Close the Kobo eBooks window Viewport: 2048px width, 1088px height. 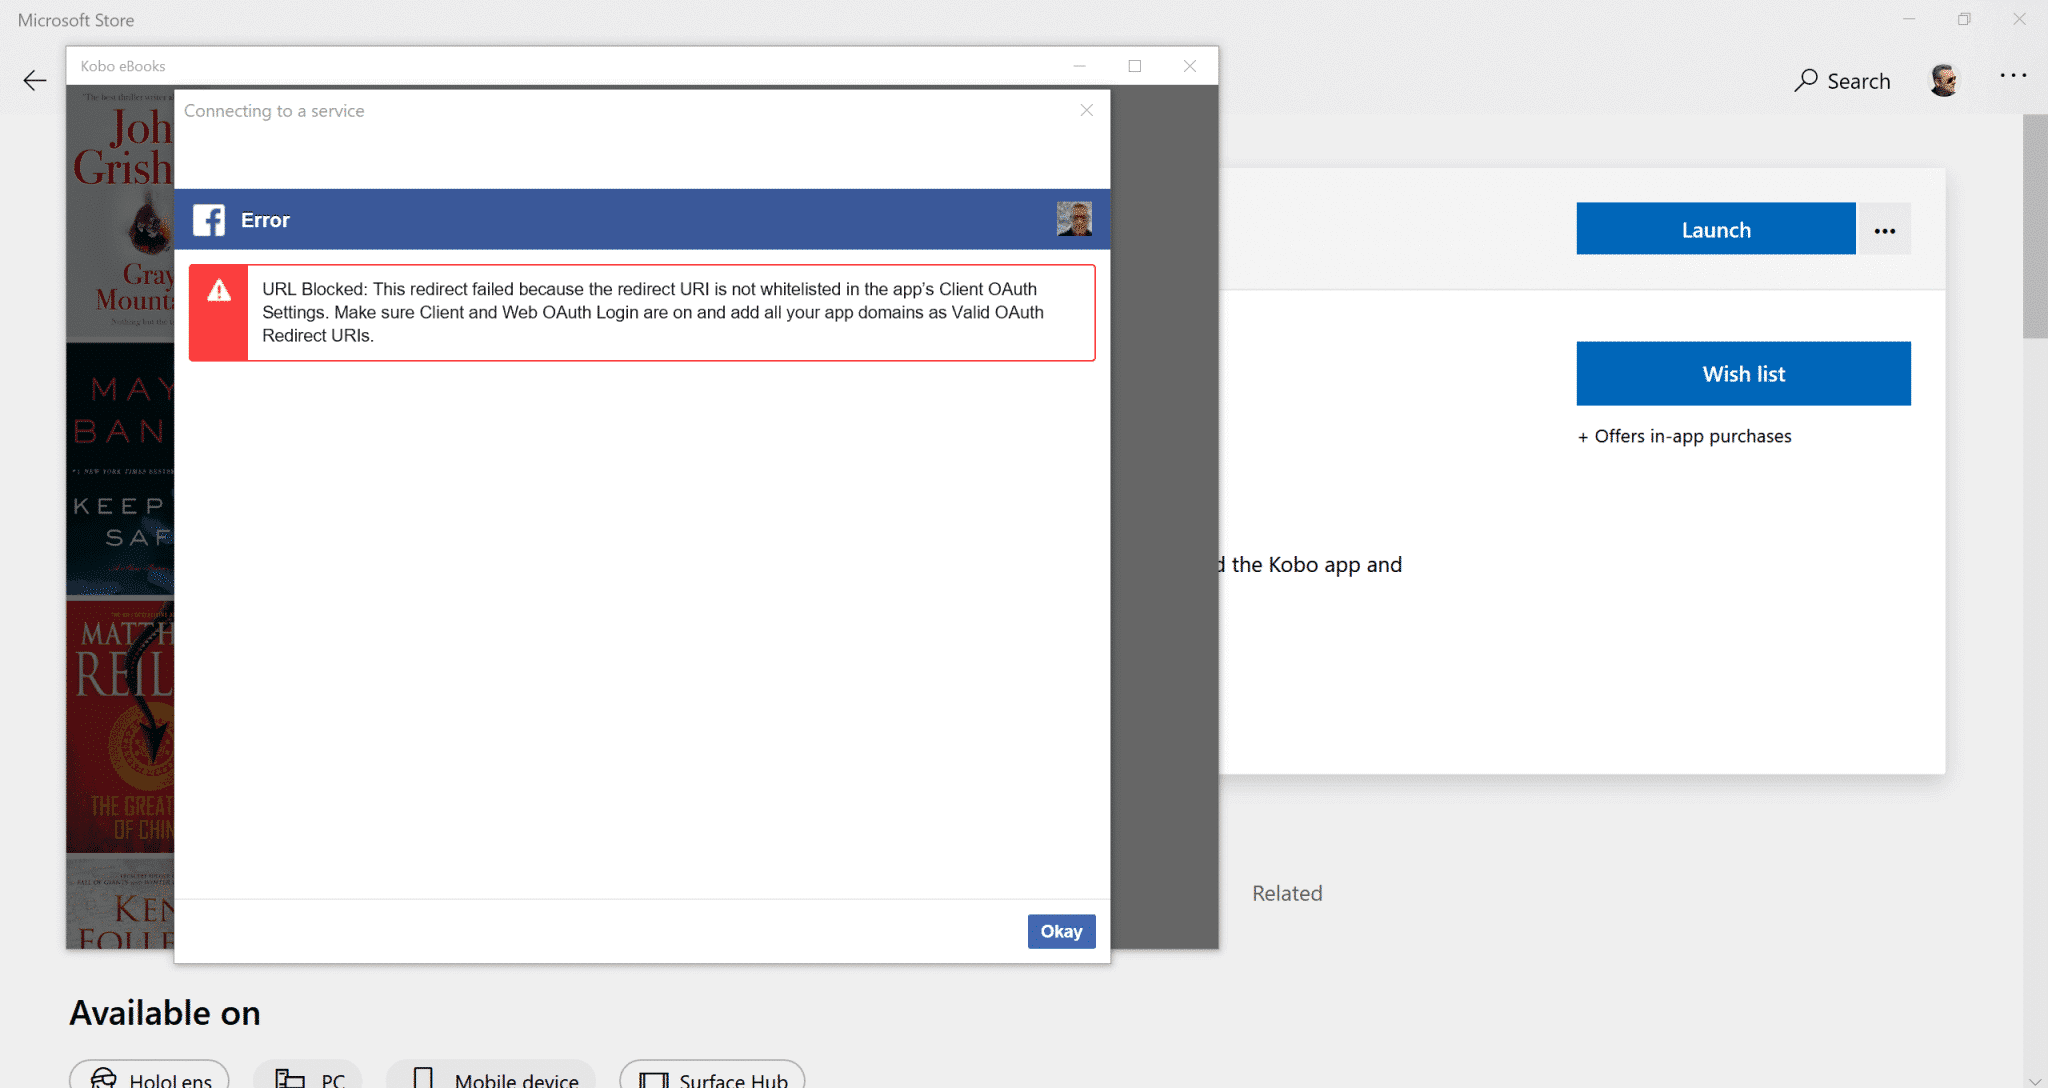click(x=1190, y=66)
